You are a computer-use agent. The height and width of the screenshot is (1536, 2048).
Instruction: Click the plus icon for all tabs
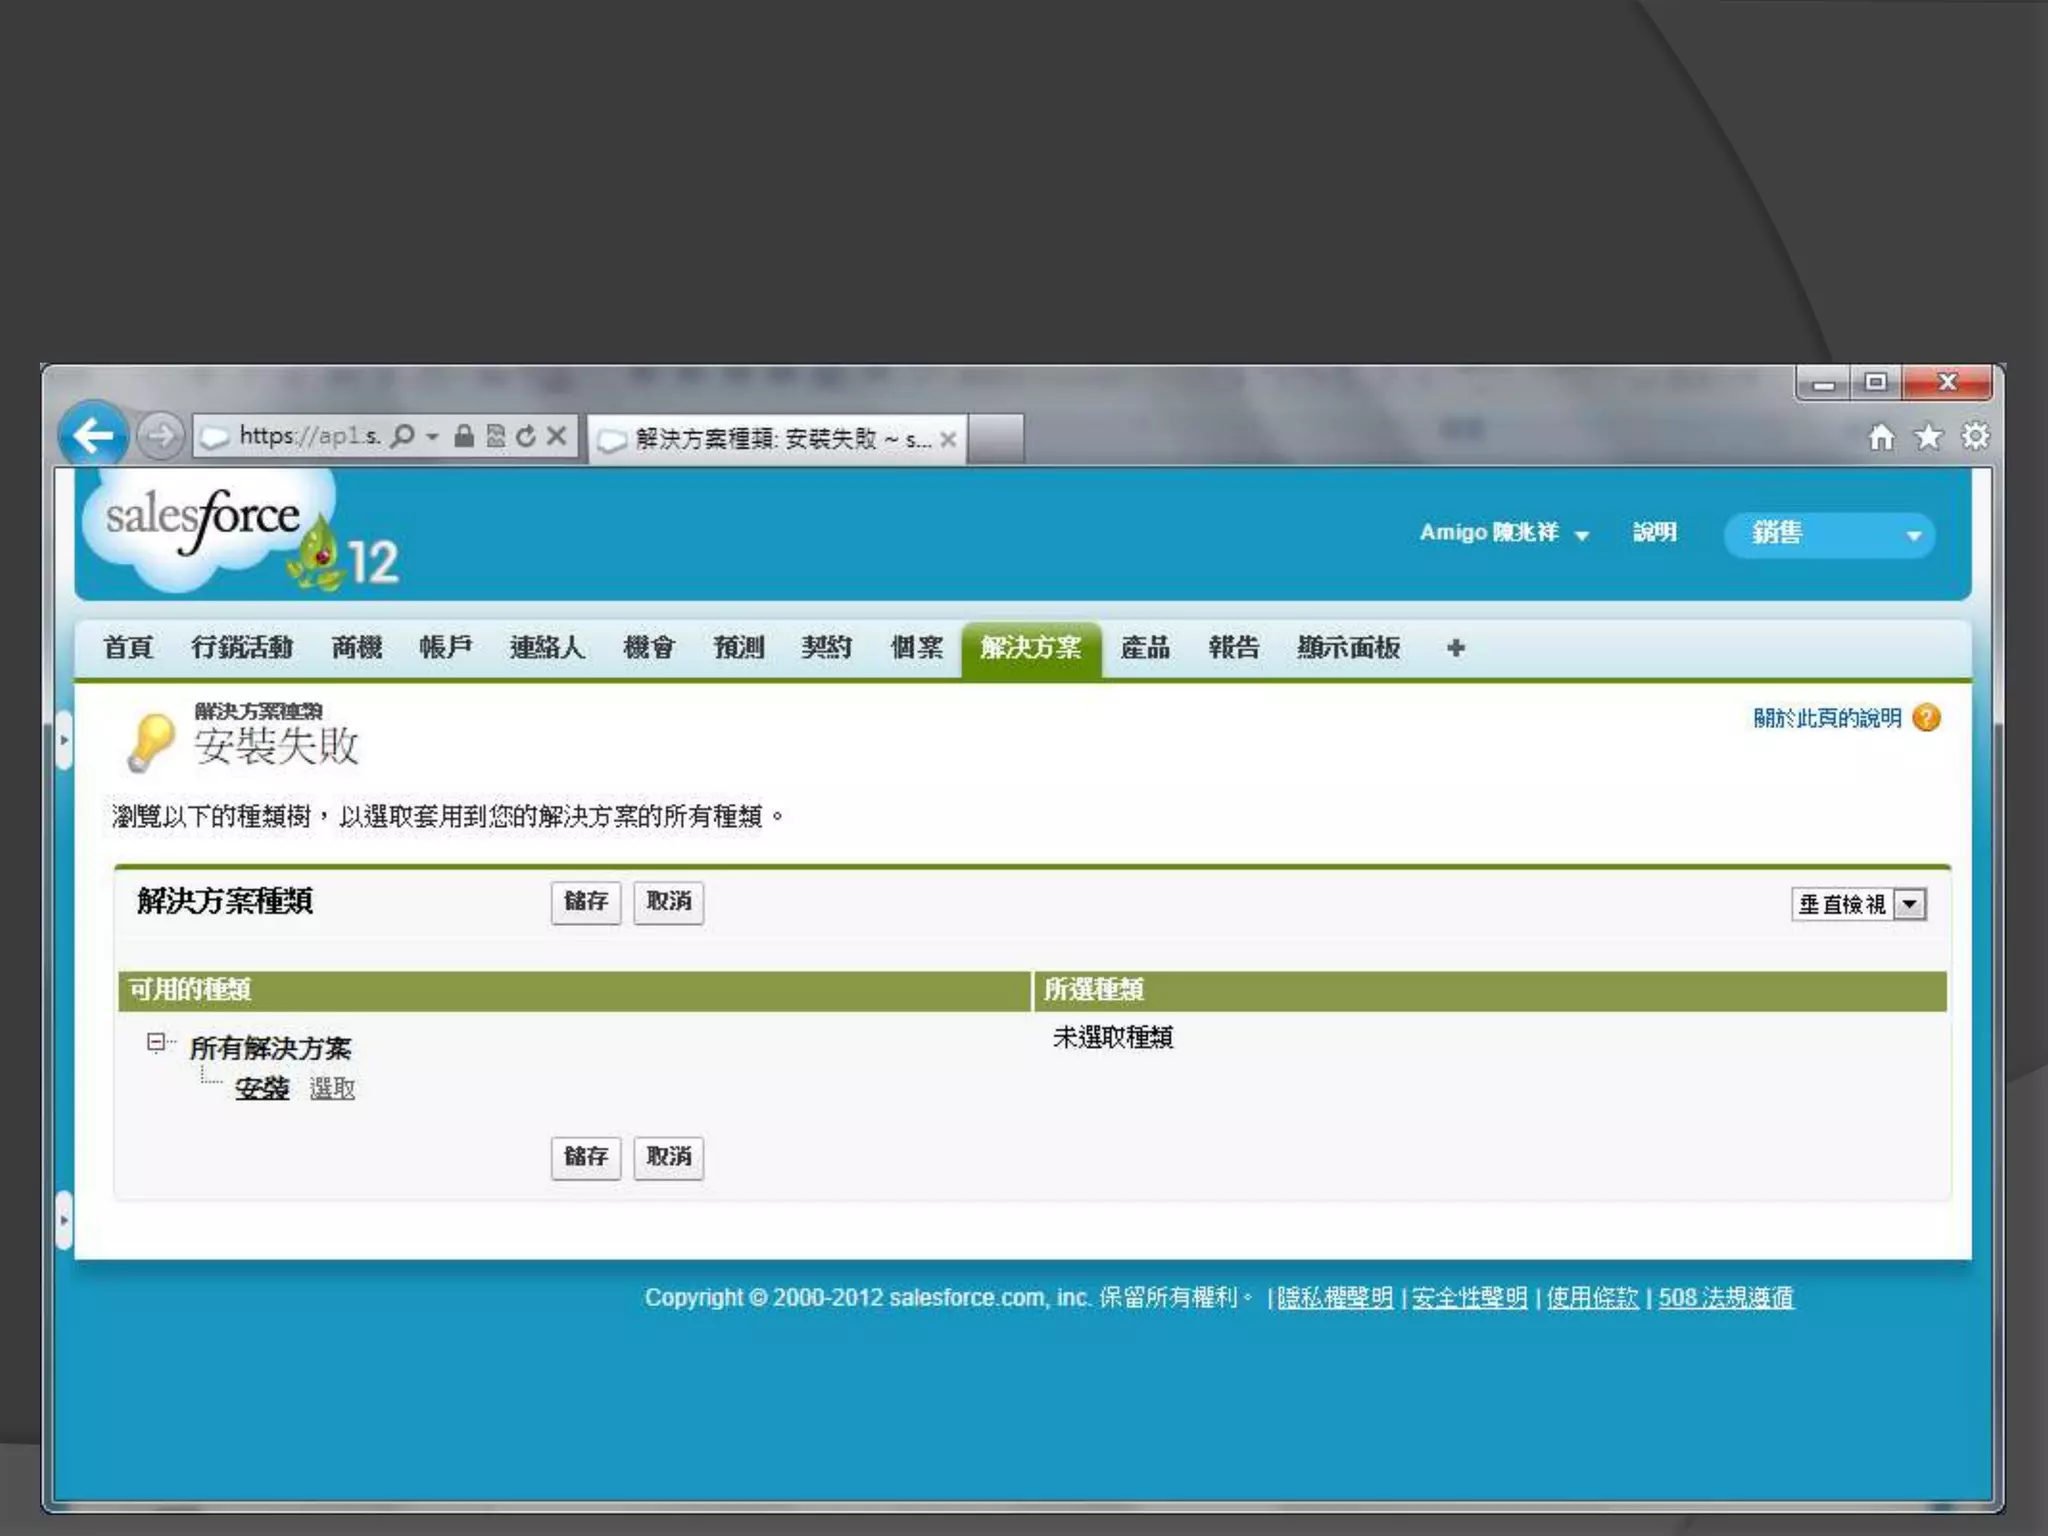1455,648
